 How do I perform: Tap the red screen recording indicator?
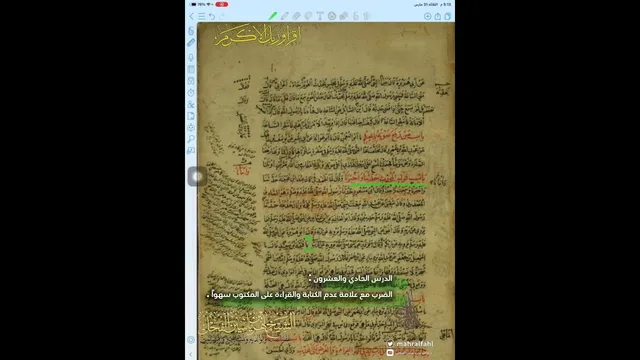(222, 4)
